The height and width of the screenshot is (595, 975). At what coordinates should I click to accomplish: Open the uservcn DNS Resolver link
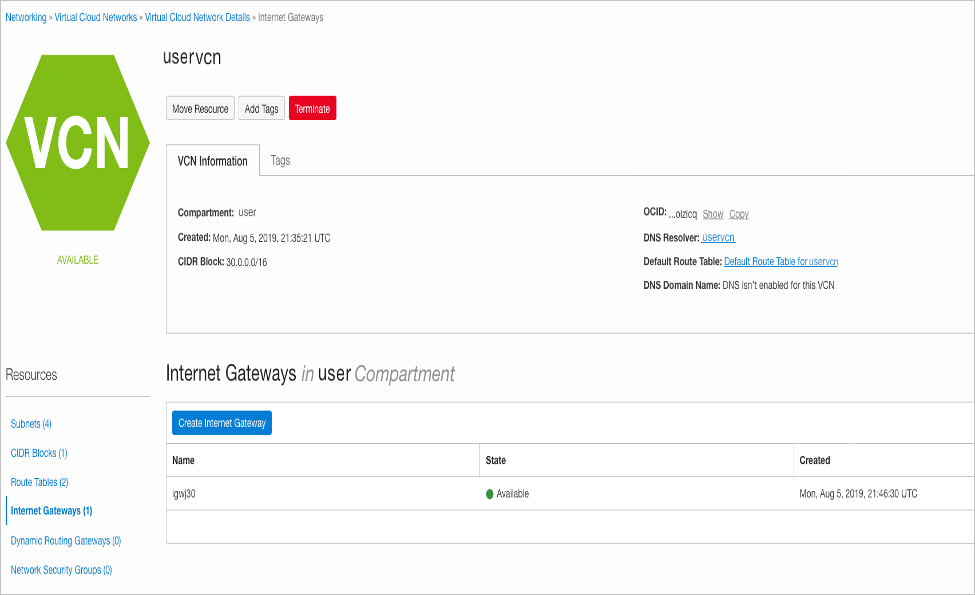click(x=718, y=238)
